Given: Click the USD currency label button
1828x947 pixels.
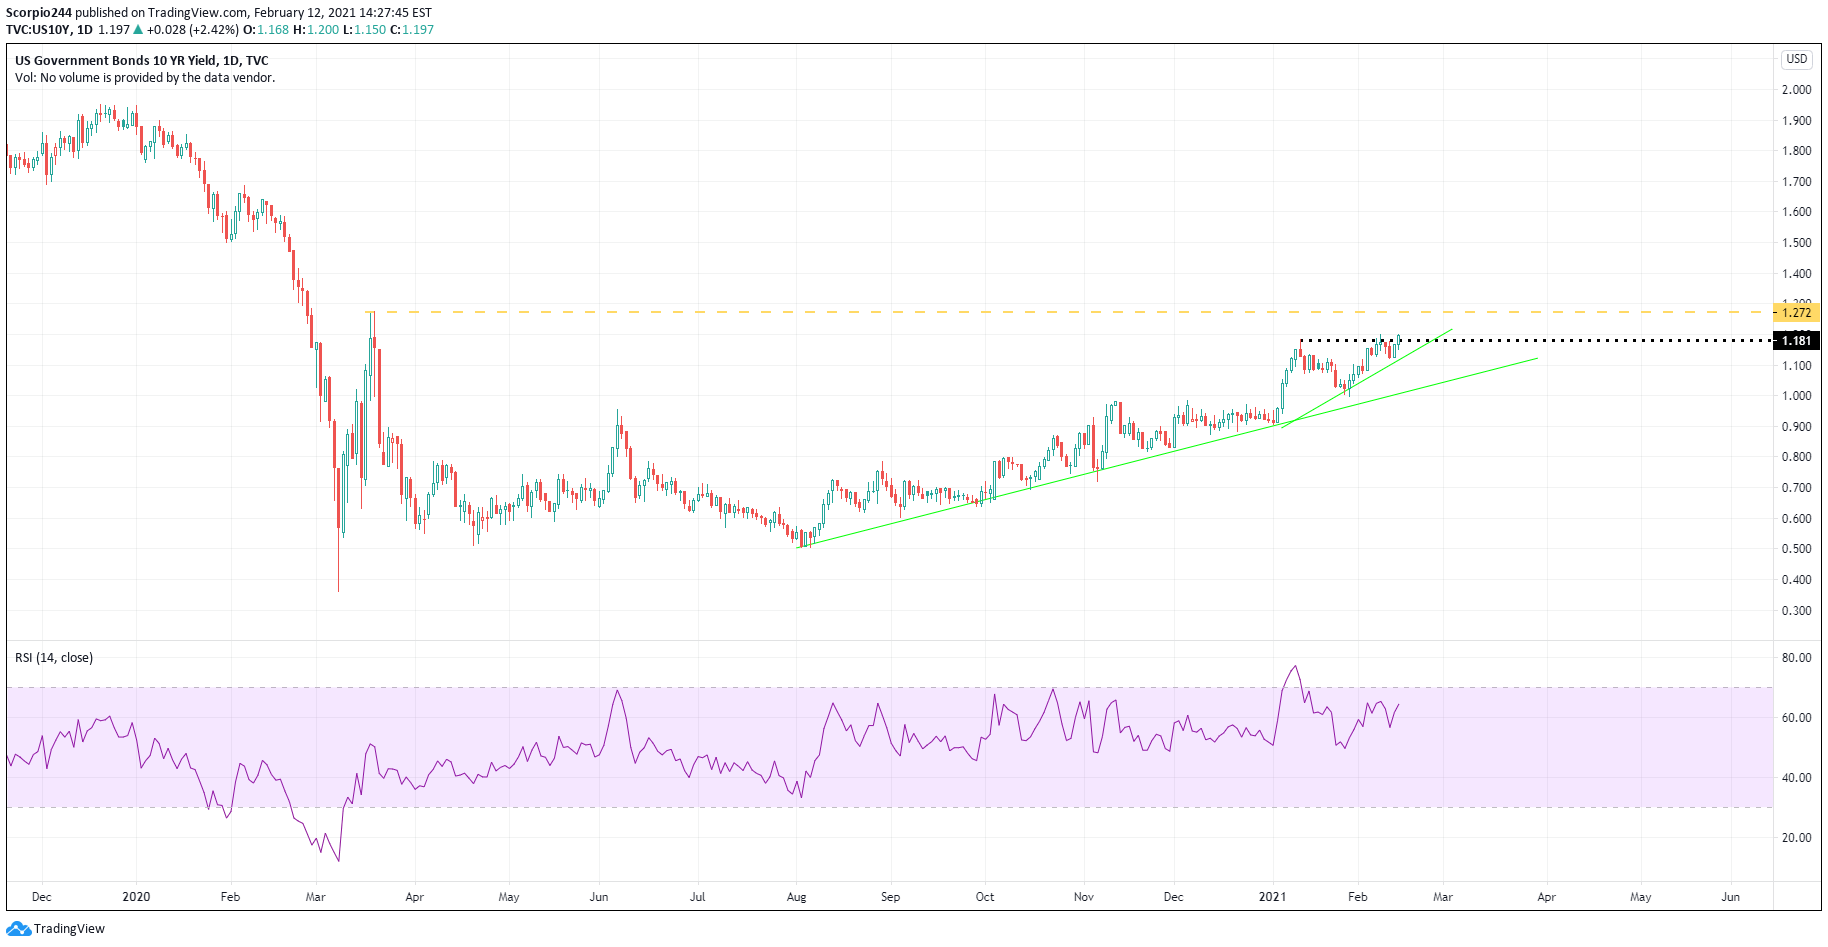Looking at the screenshot, I should click(x=1797, y=59).
